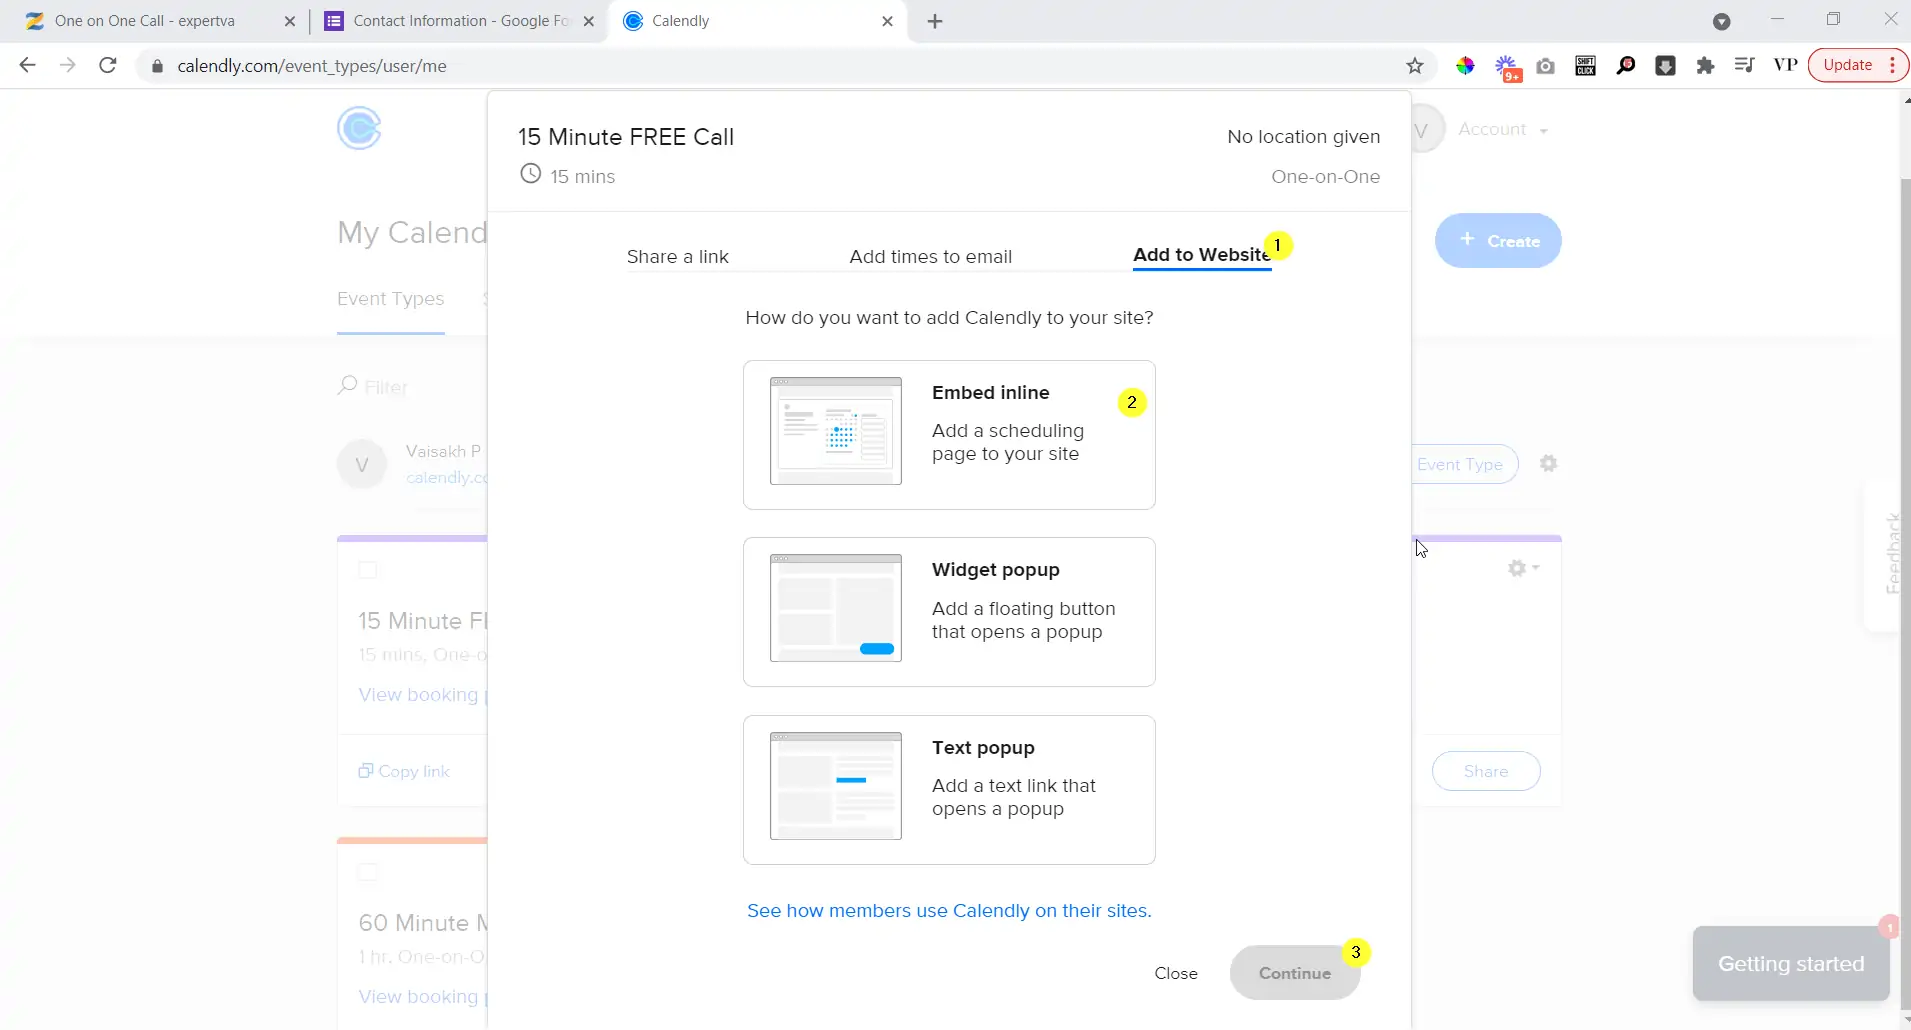The image size is (1911, 1030).
Task: Open the color wheel extension
Action: (1466, 66)
